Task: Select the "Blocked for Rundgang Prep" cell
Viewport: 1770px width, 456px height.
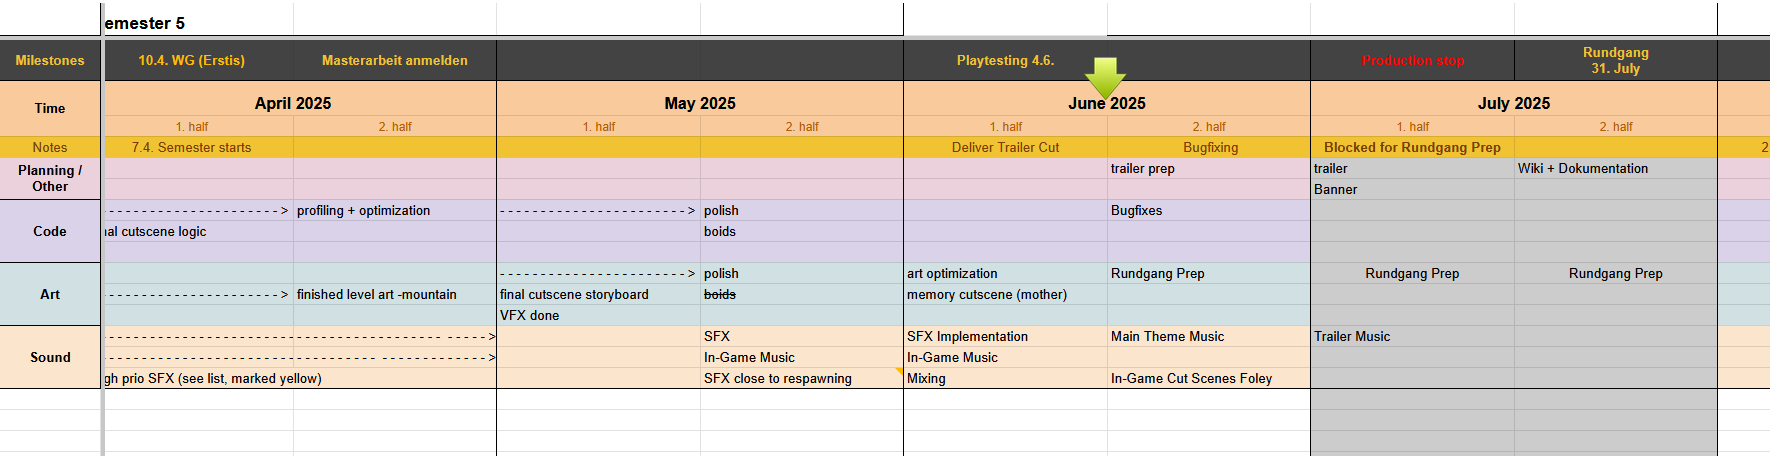Action: click(1412, 147)
